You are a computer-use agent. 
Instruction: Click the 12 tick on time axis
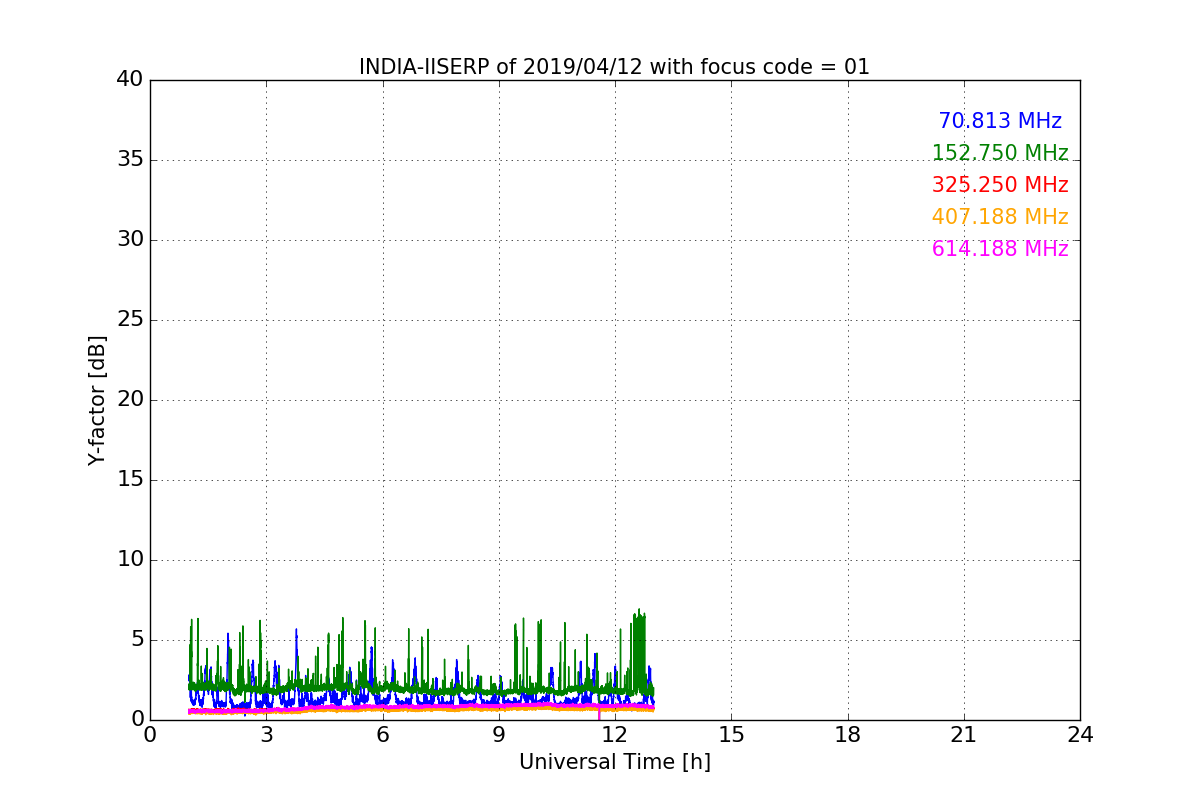coord(615,735)
